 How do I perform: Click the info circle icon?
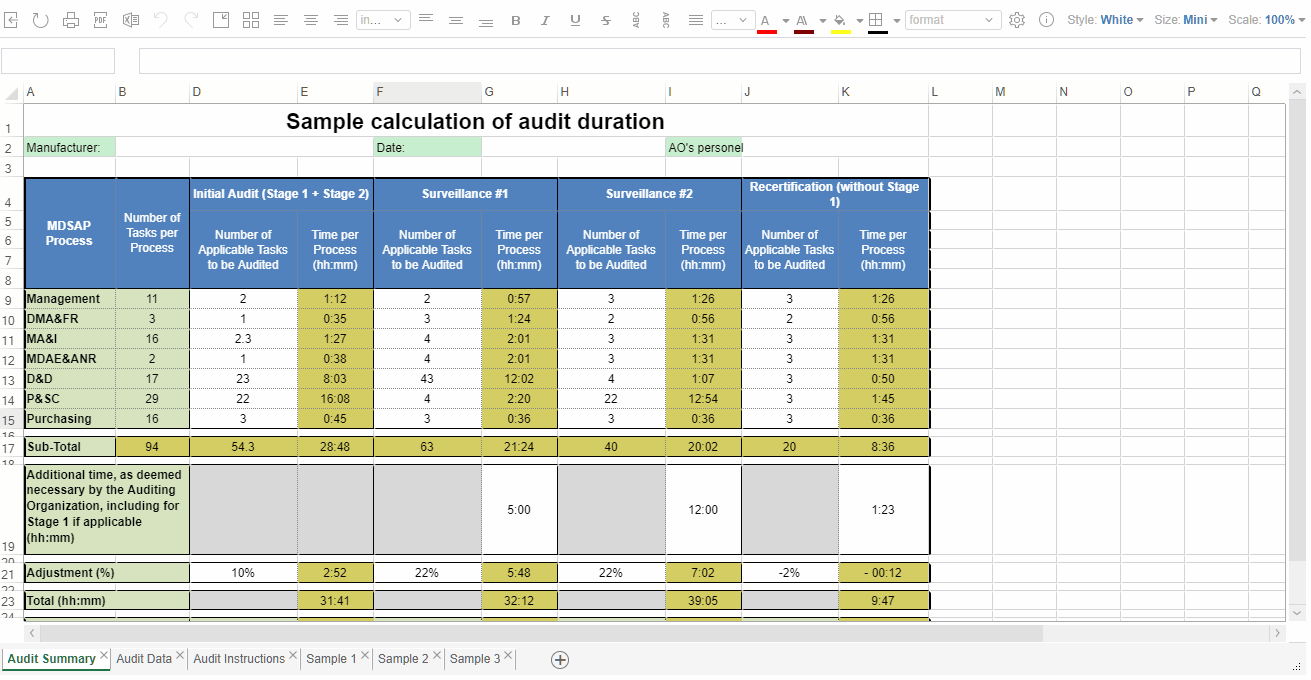click(x=1046, y=20)
